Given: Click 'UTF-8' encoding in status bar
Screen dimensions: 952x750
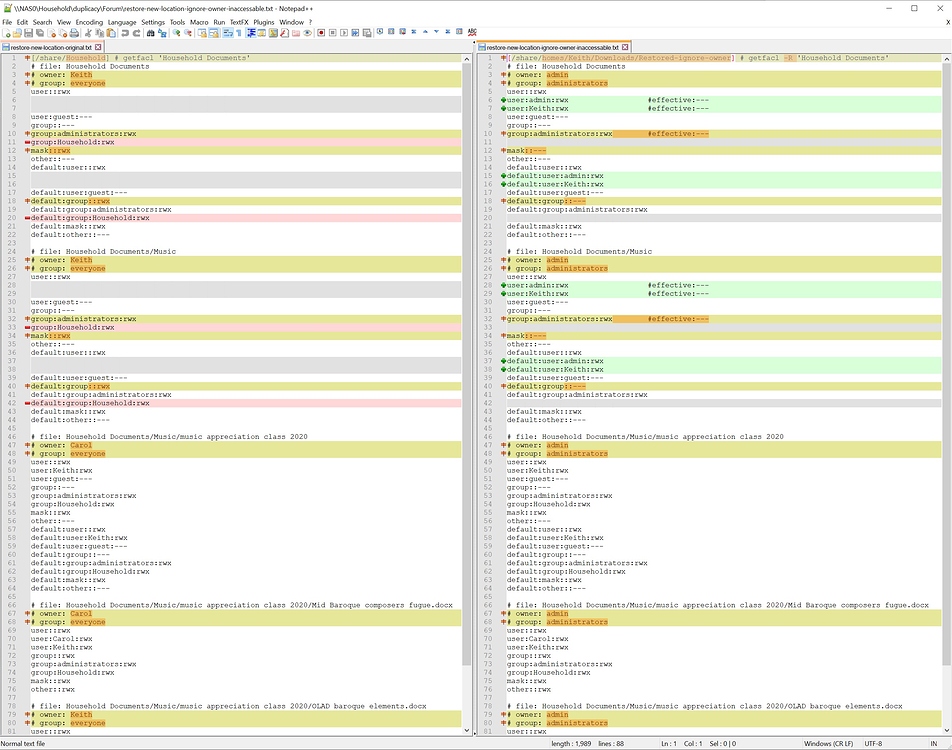Looking at the screenshot, I should point(873,743).
